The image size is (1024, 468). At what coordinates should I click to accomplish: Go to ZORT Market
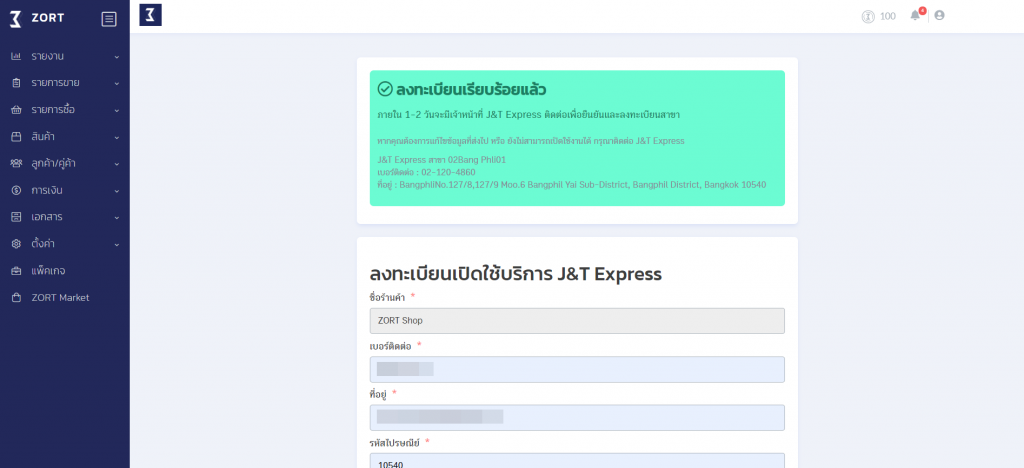tap(65, 298)
